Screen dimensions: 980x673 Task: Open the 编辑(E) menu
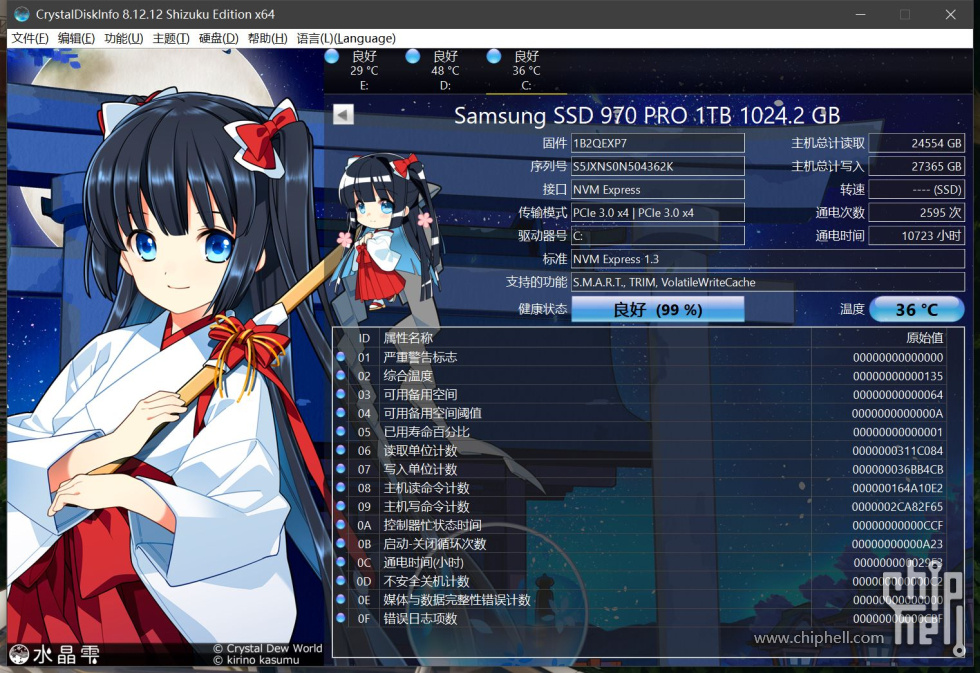pos(76,38)
